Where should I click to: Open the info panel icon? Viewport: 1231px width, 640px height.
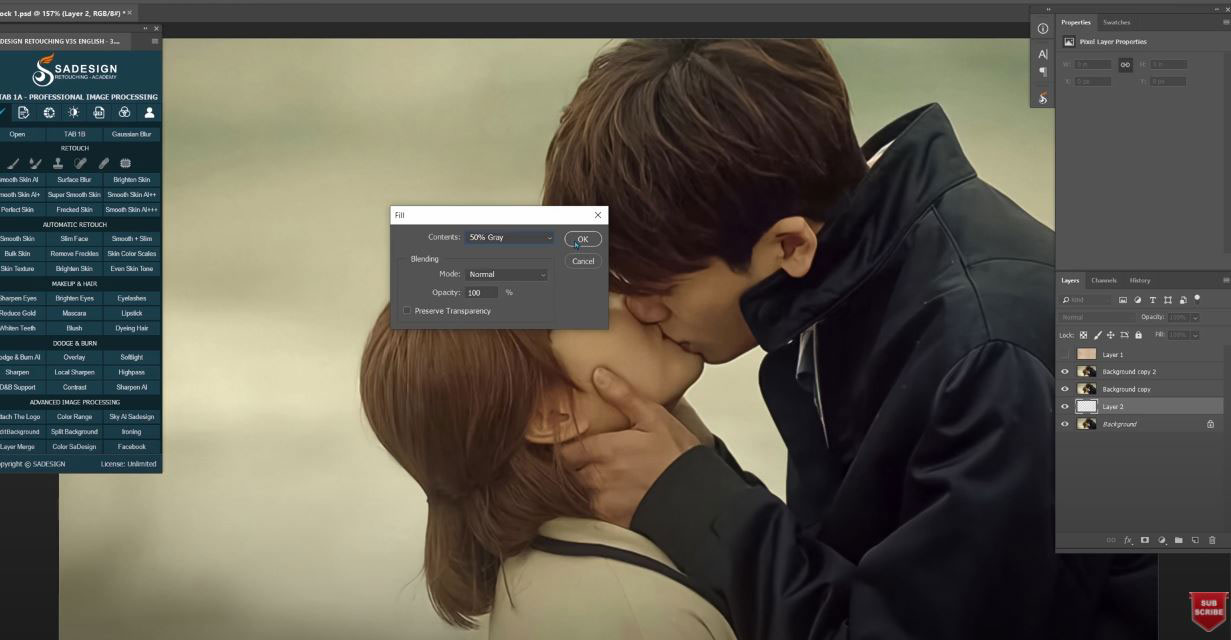(1043, 29)
